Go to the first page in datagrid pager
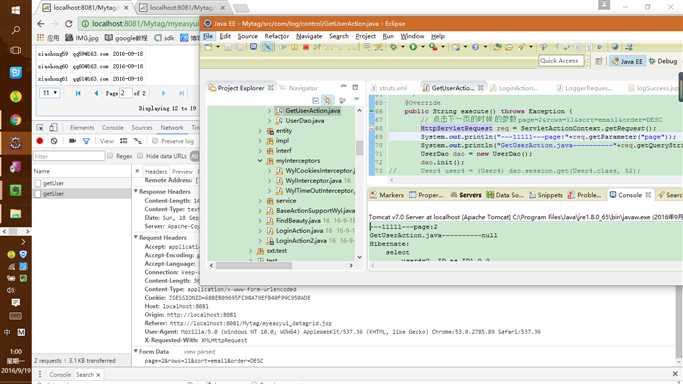 pos(78,93)
